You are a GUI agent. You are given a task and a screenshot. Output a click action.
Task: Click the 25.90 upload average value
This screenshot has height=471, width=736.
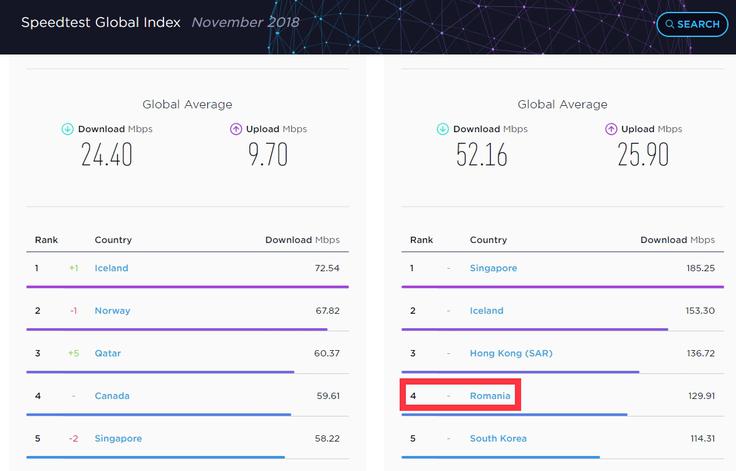point(643,155)
